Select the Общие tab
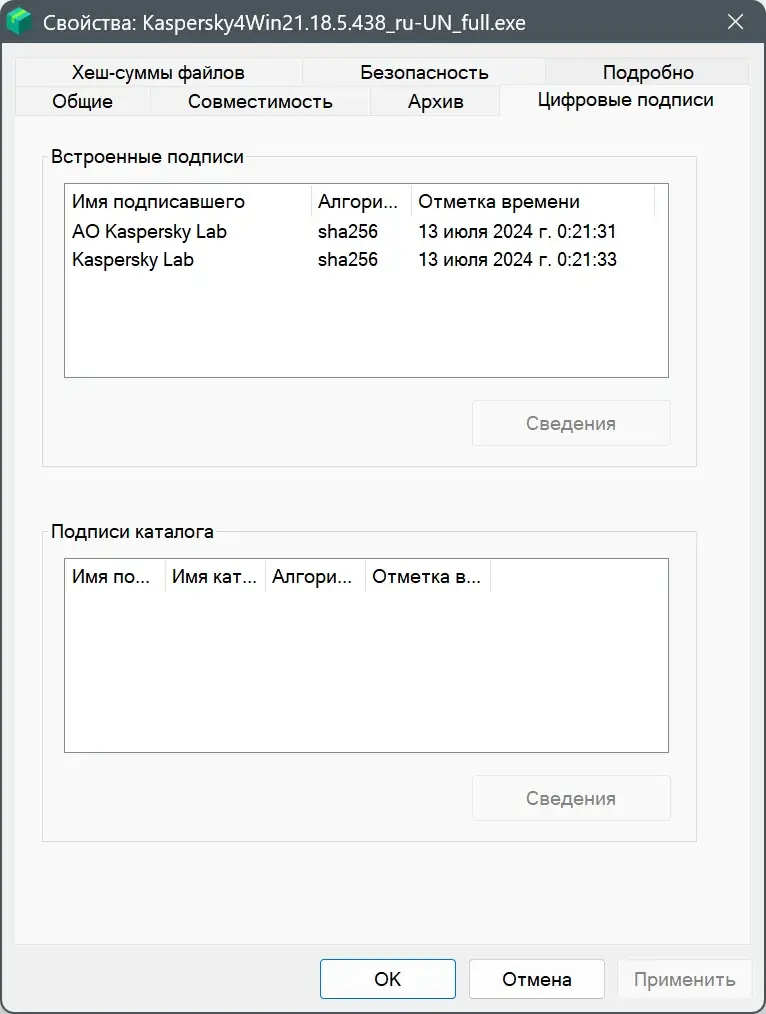Screen dimensions: 766x1014 coord(82,101)
